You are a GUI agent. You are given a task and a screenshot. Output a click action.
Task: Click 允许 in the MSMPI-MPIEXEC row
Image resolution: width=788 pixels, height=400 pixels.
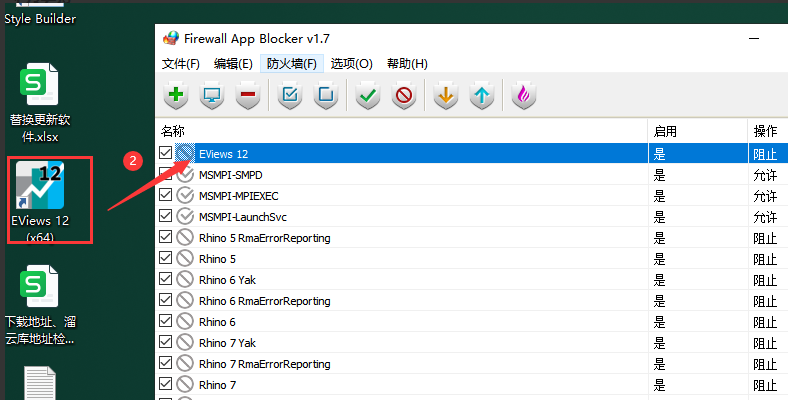765,196
